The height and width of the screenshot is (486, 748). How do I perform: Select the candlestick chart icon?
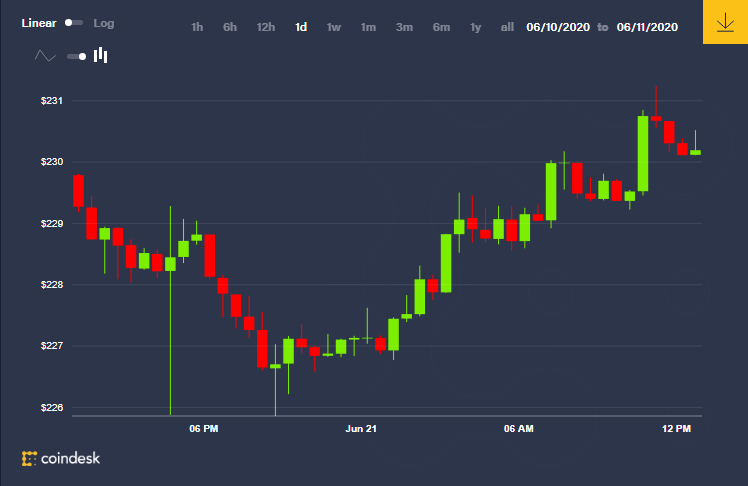pyautogui.click(x=100, y=55)
